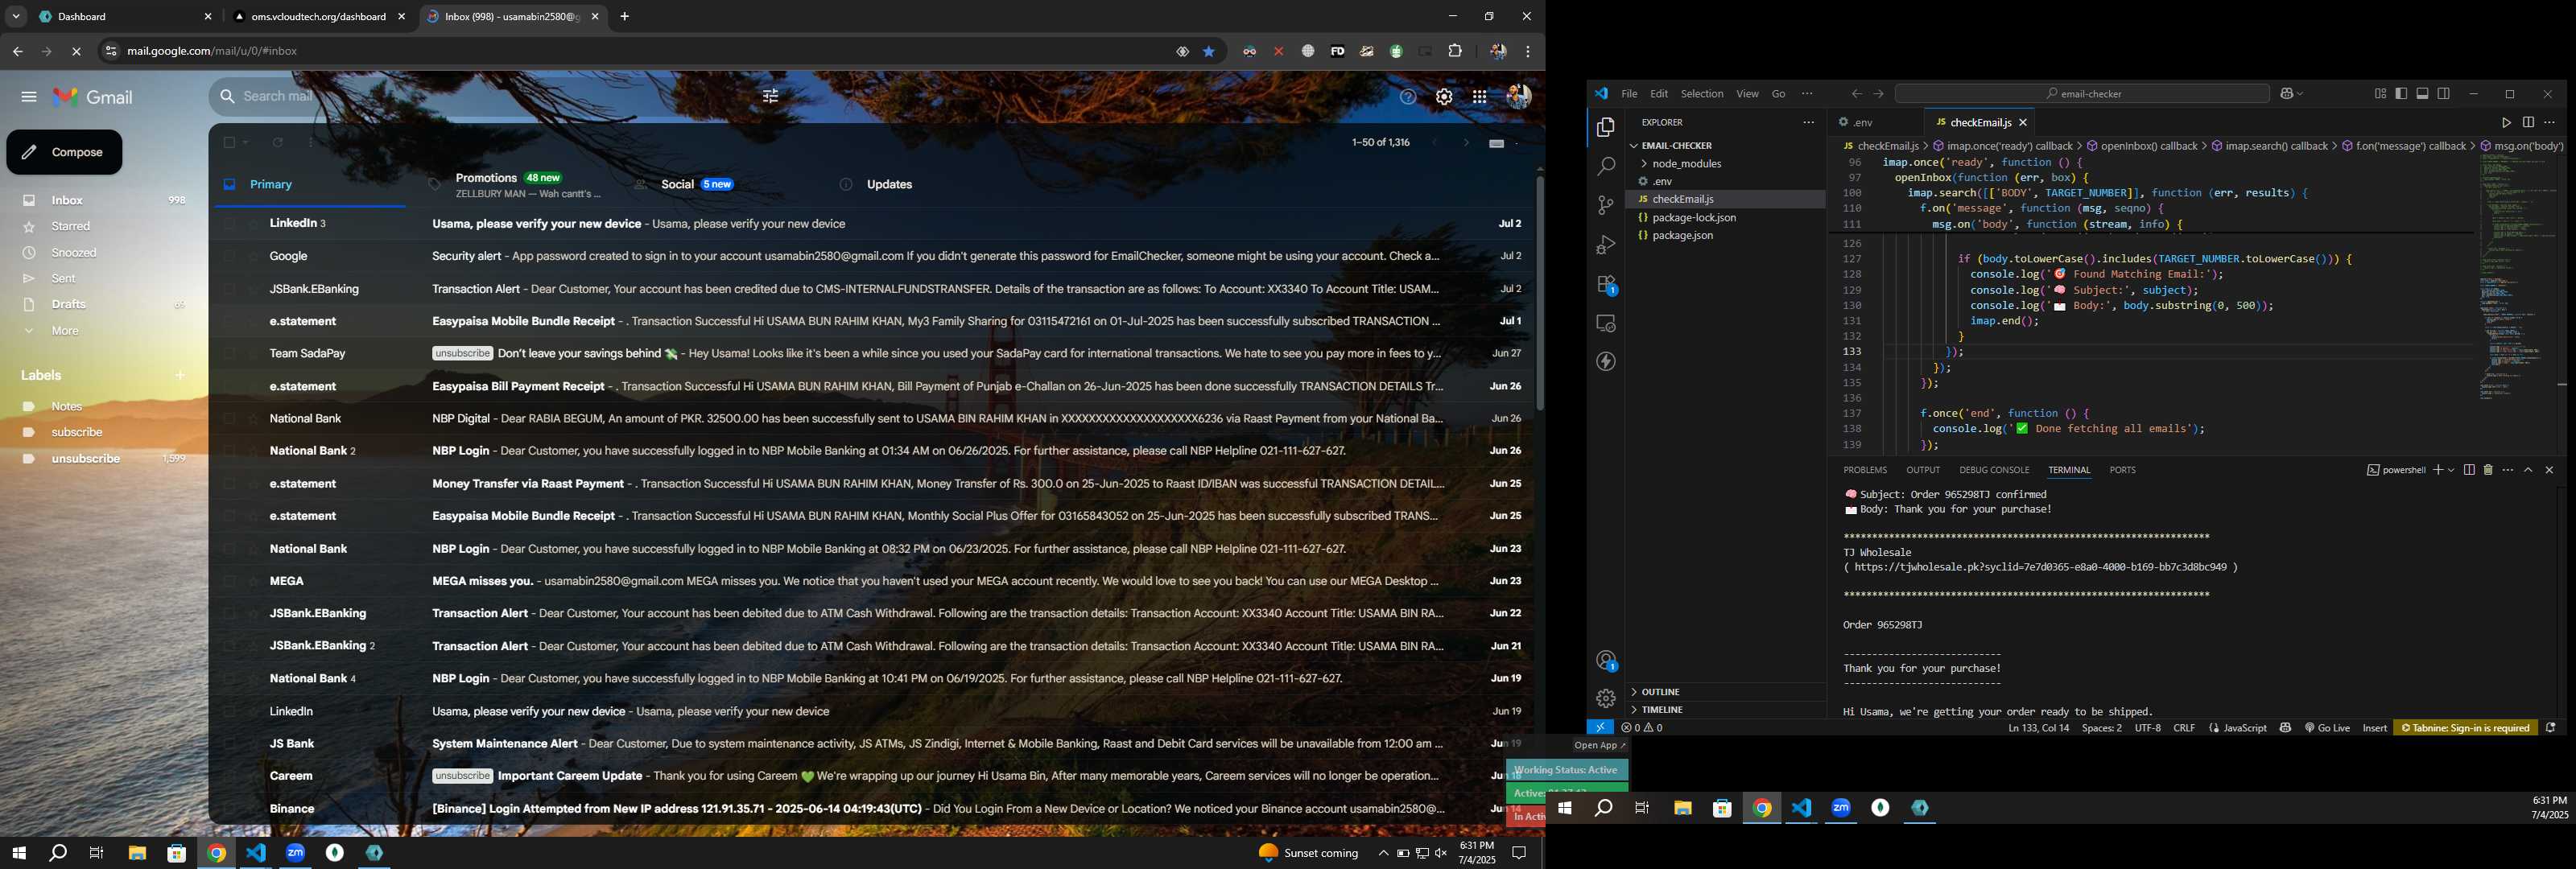
Task: Open Remote Explorer icon in VS Code
Action: coord(1606,324)
